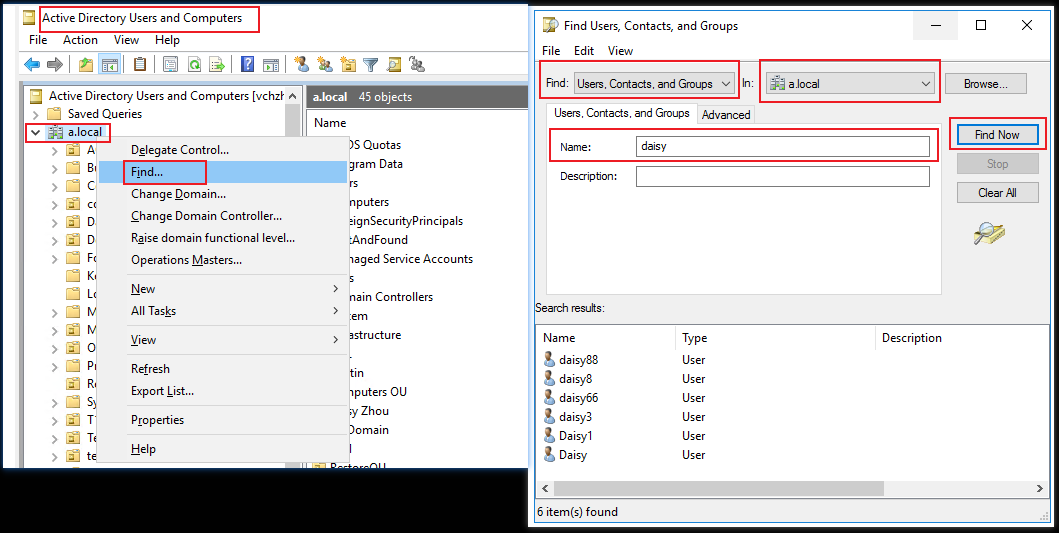Expand the 'Fo' folder under a.local
1059x533 pixels.
[55, 257]
